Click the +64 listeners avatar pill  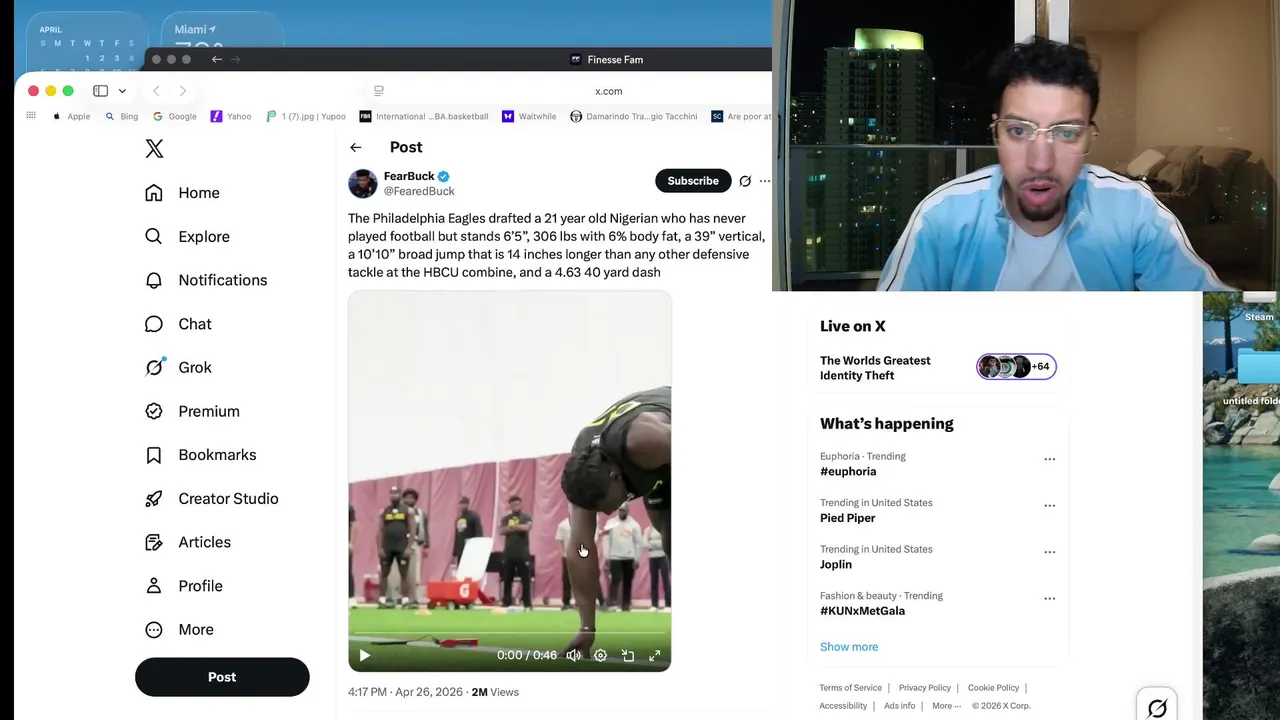(1016, 367)
